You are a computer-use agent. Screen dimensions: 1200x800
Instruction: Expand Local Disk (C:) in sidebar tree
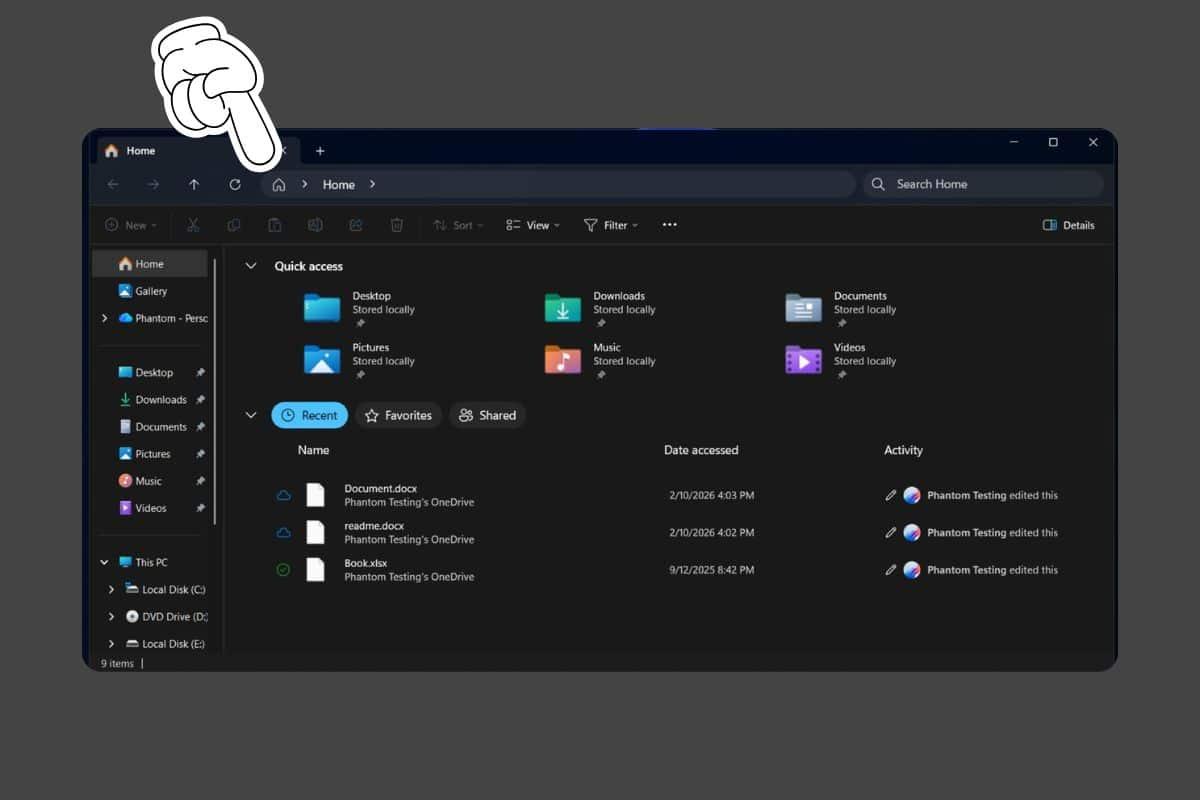pos(111,590)
